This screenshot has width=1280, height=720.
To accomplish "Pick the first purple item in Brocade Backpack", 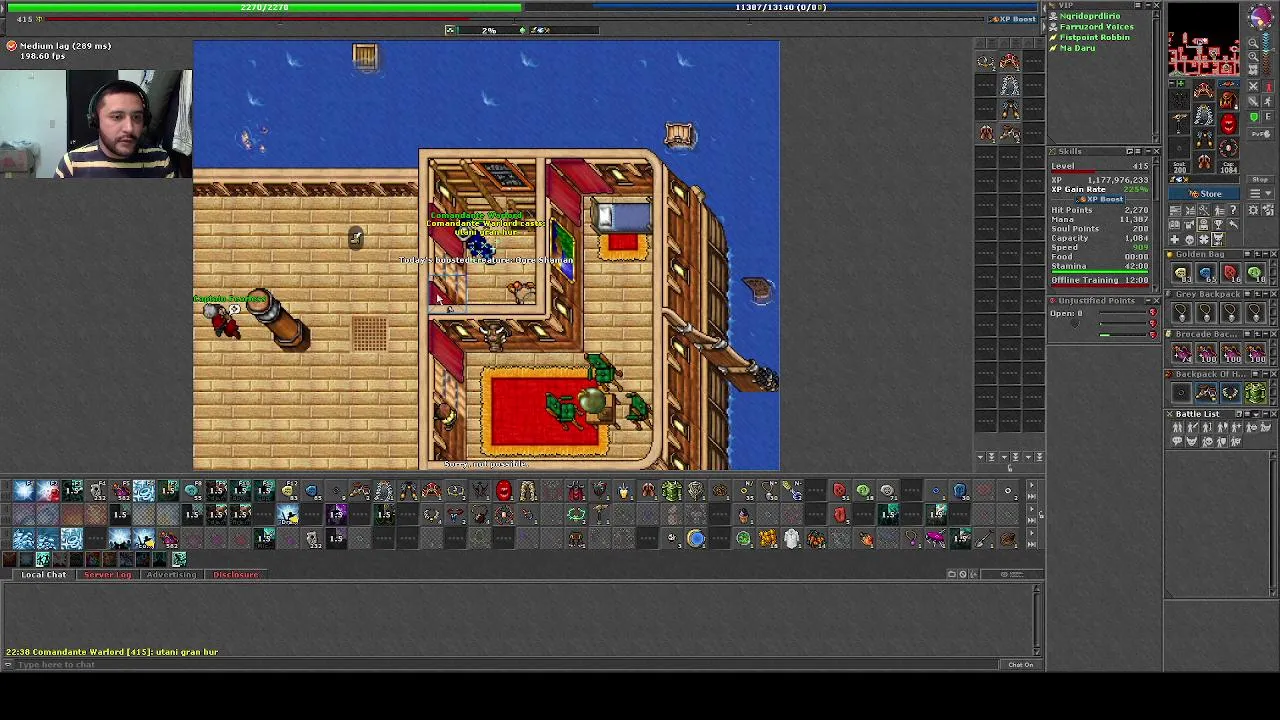I will tap(1181, 354).
